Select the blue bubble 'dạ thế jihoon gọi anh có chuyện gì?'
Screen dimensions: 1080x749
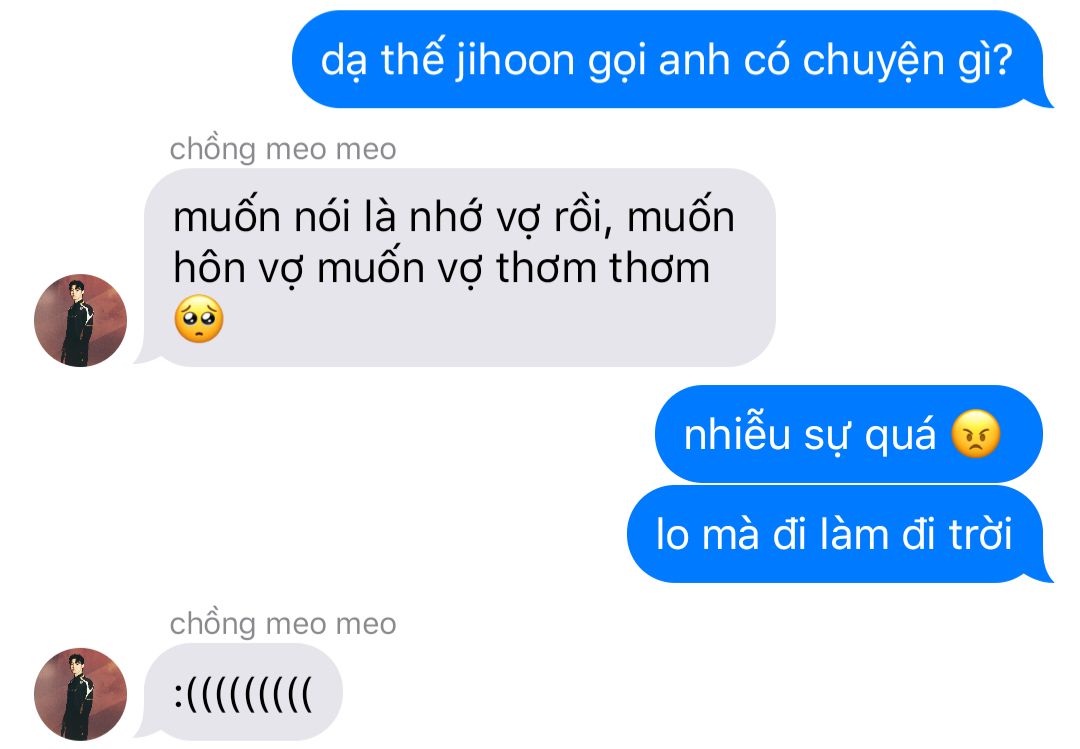pyautogui.click(x=672, y=59)
